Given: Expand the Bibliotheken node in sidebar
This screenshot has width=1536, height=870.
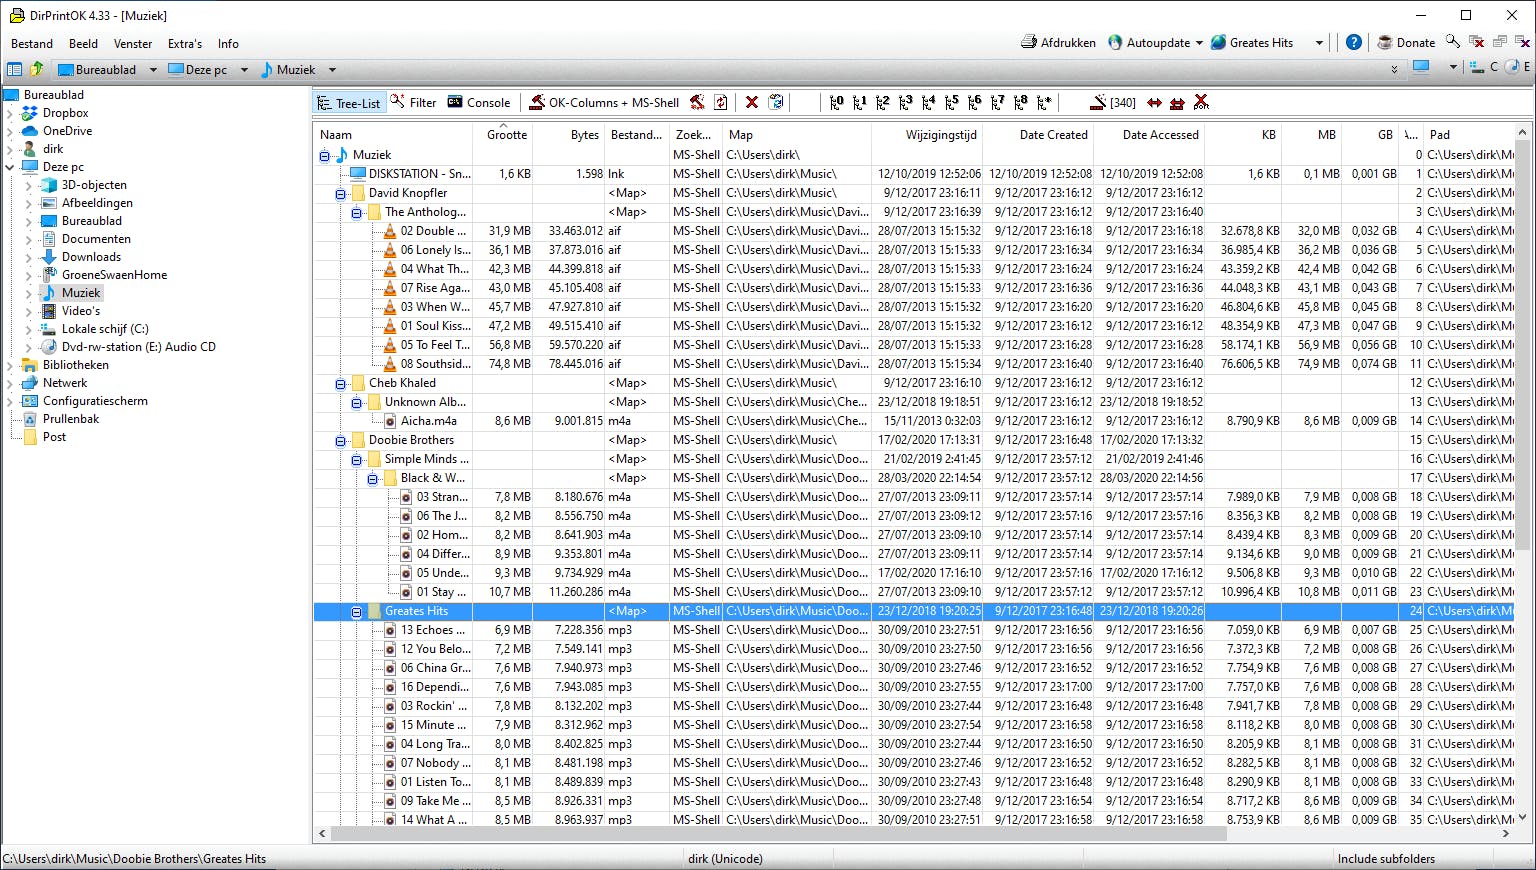Looking at the screenshot, I should 10,365.
